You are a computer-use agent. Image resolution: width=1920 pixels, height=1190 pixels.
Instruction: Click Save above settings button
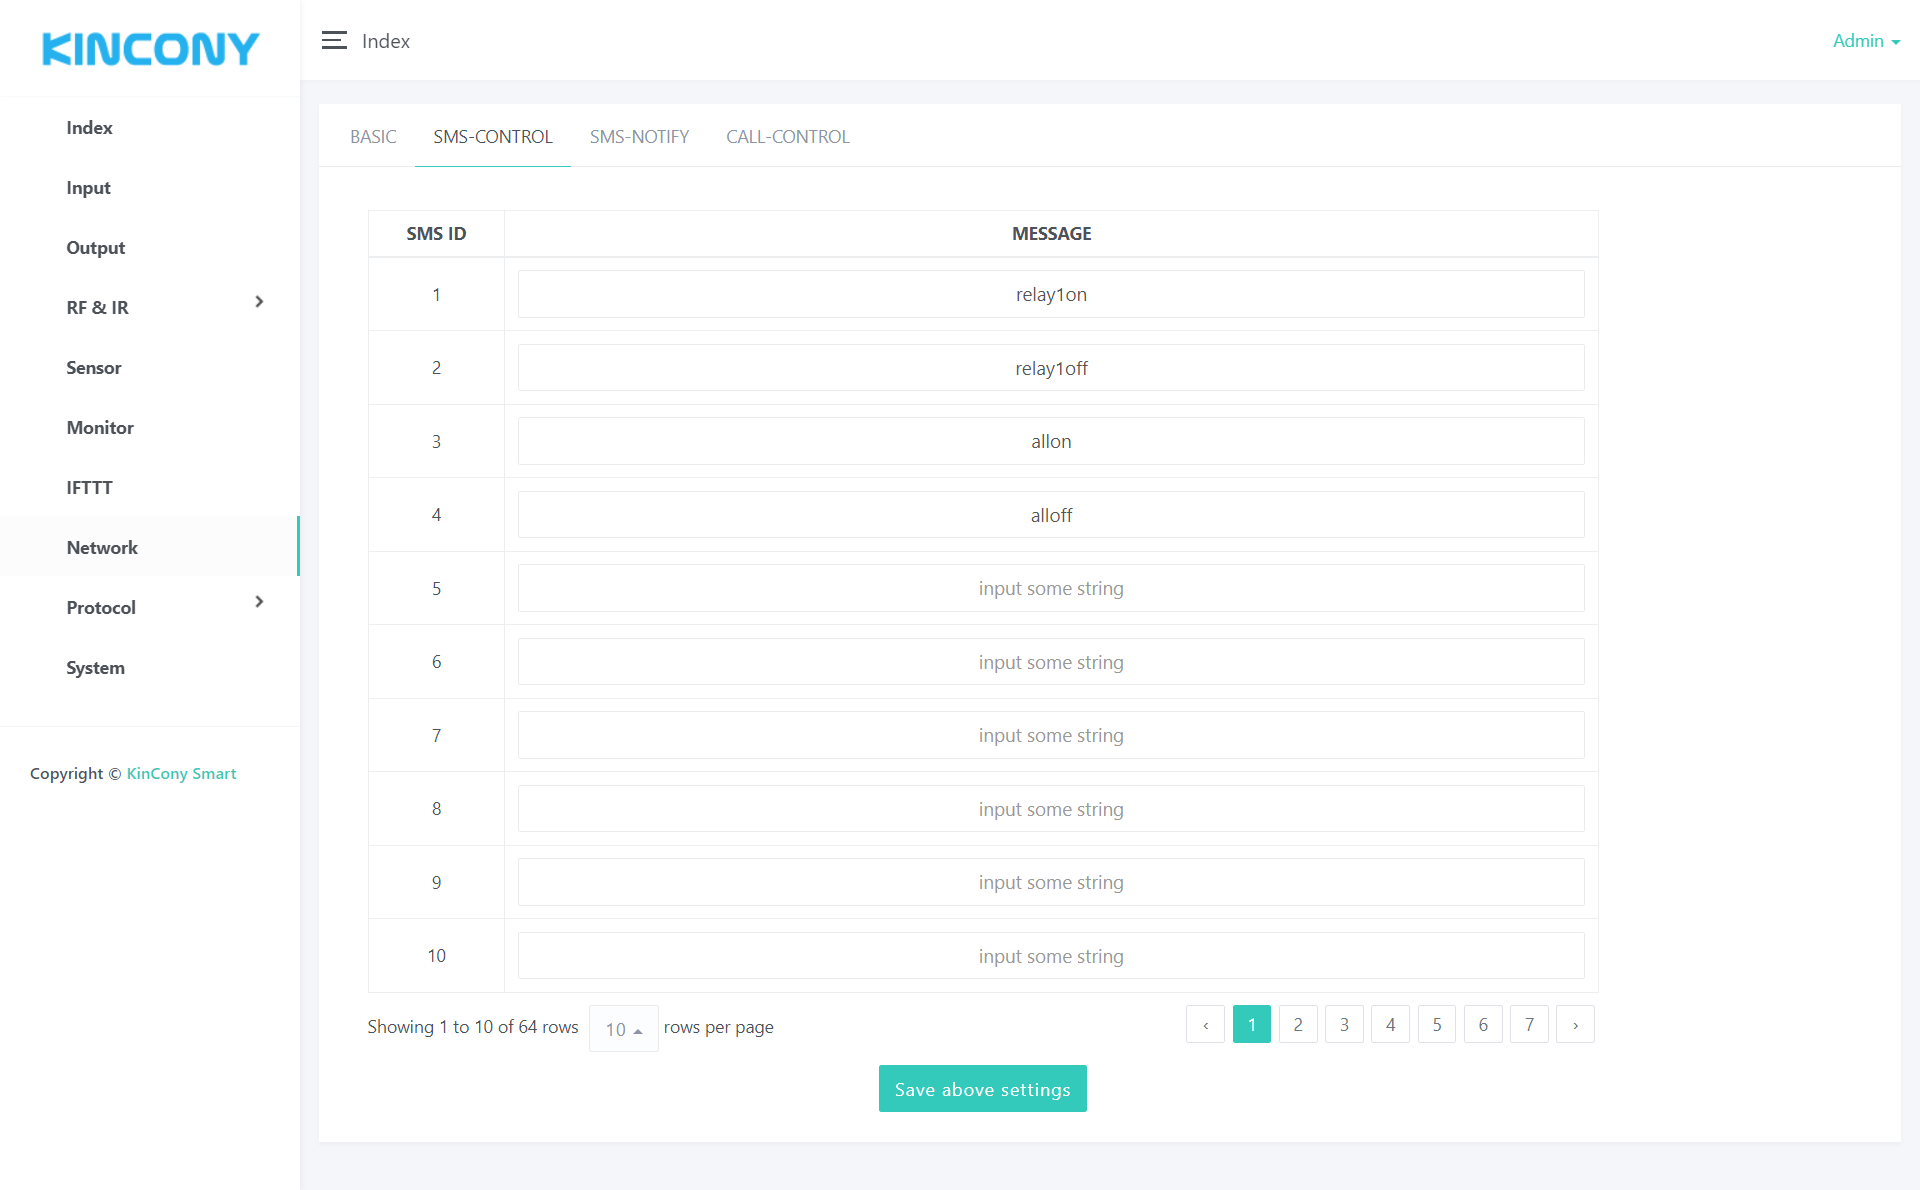(982, 1089)
